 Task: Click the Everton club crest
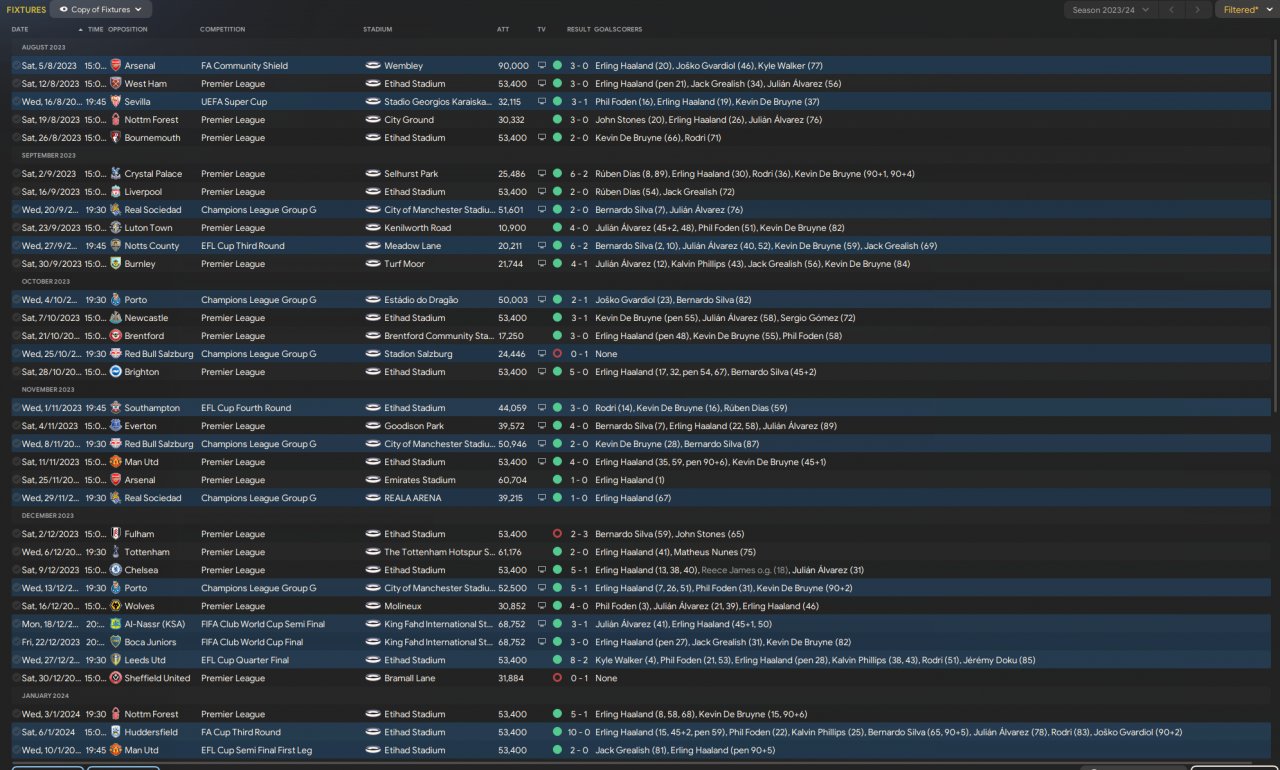click(116, 426)
